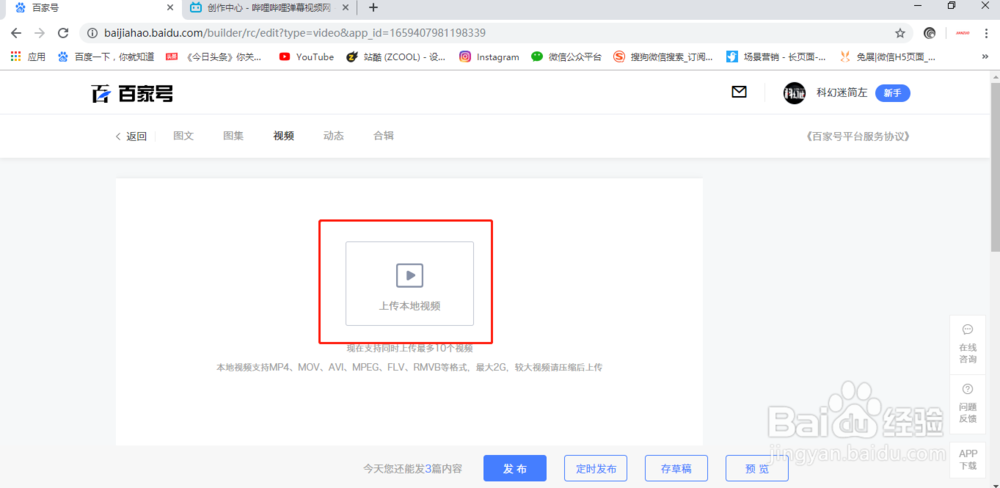Click the swirl extension icon in toolbar
The height and width of the screenshot is (488, 1000).
(930, 33)
